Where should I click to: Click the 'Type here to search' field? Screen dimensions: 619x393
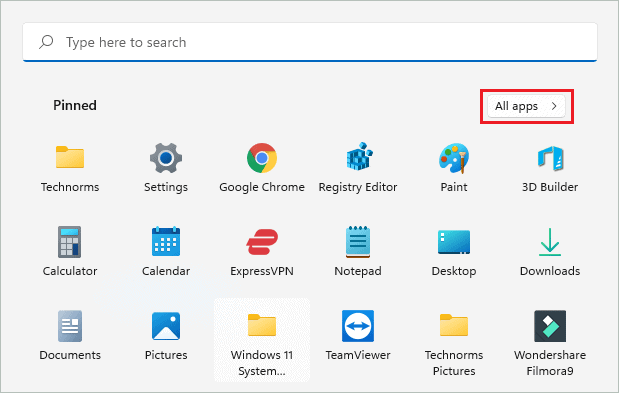pos(310,42)
